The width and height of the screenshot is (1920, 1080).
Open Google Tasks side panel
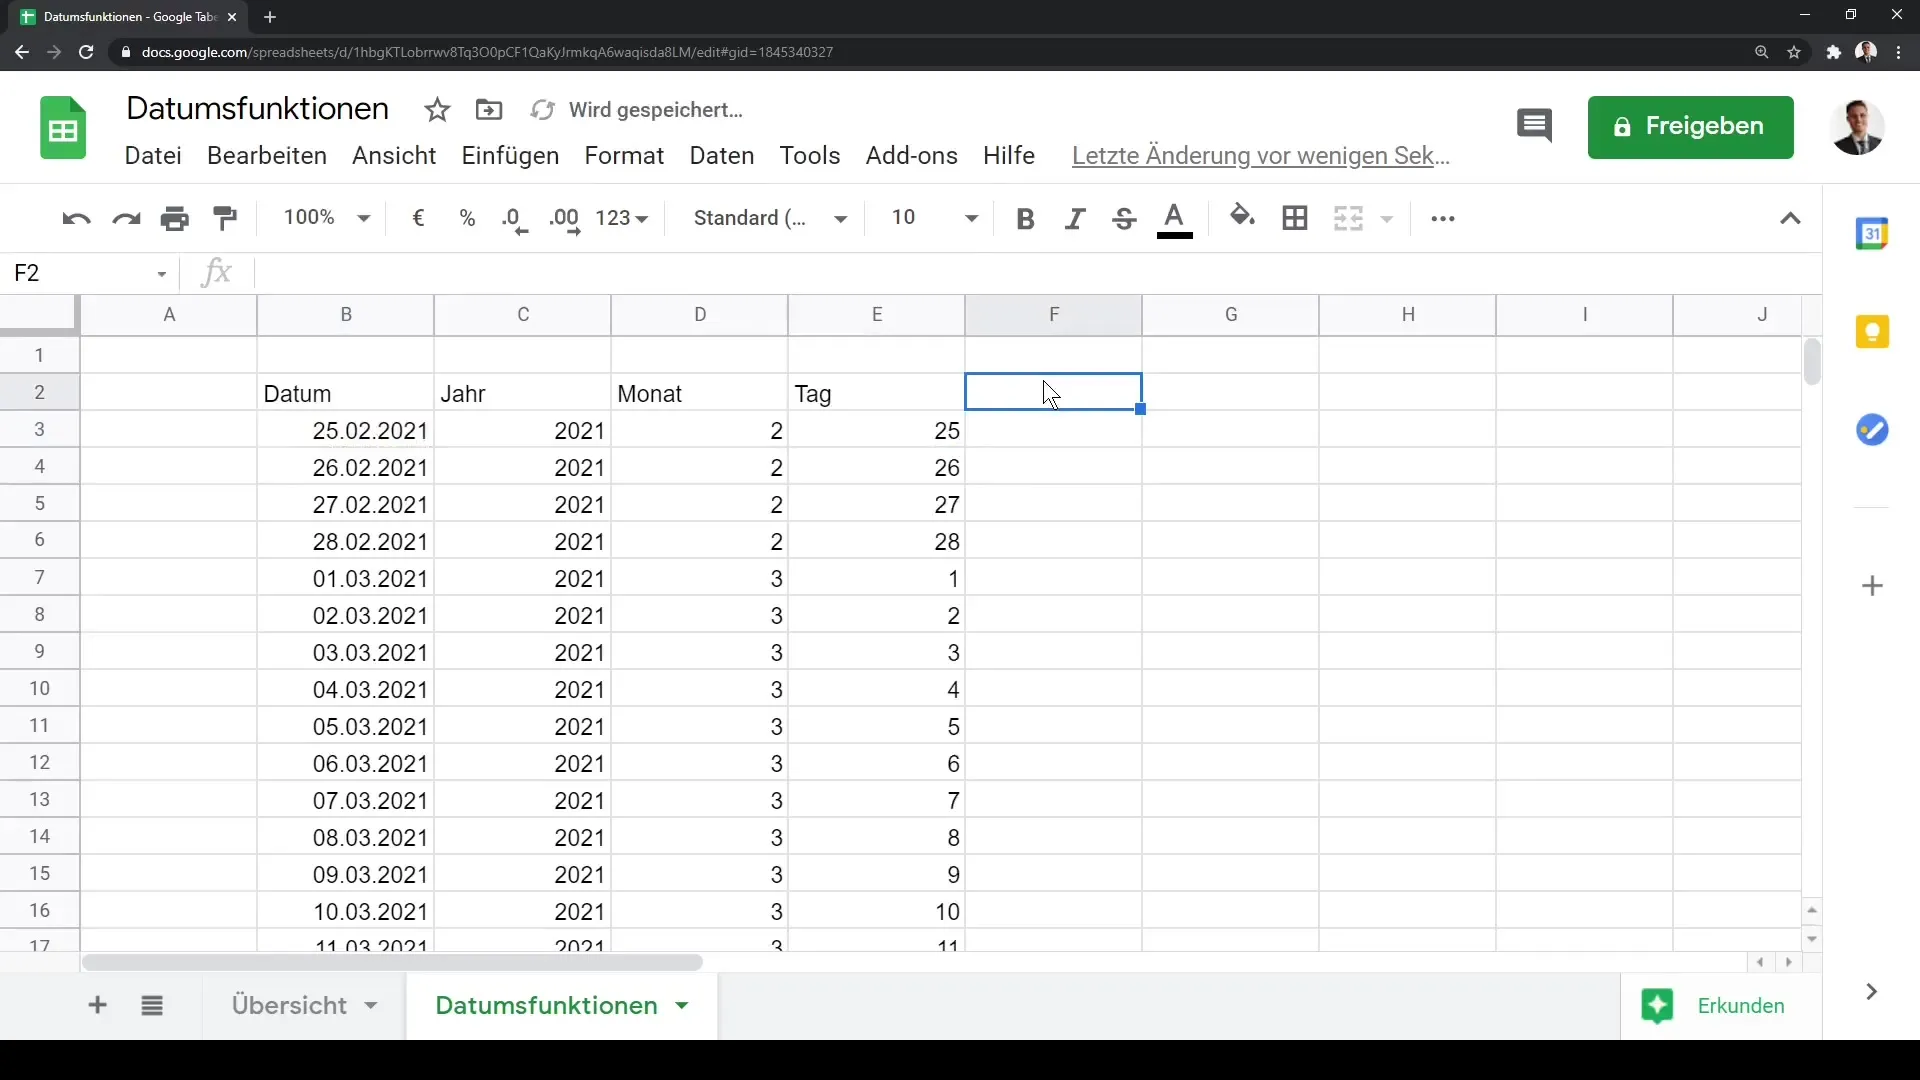1872,430
